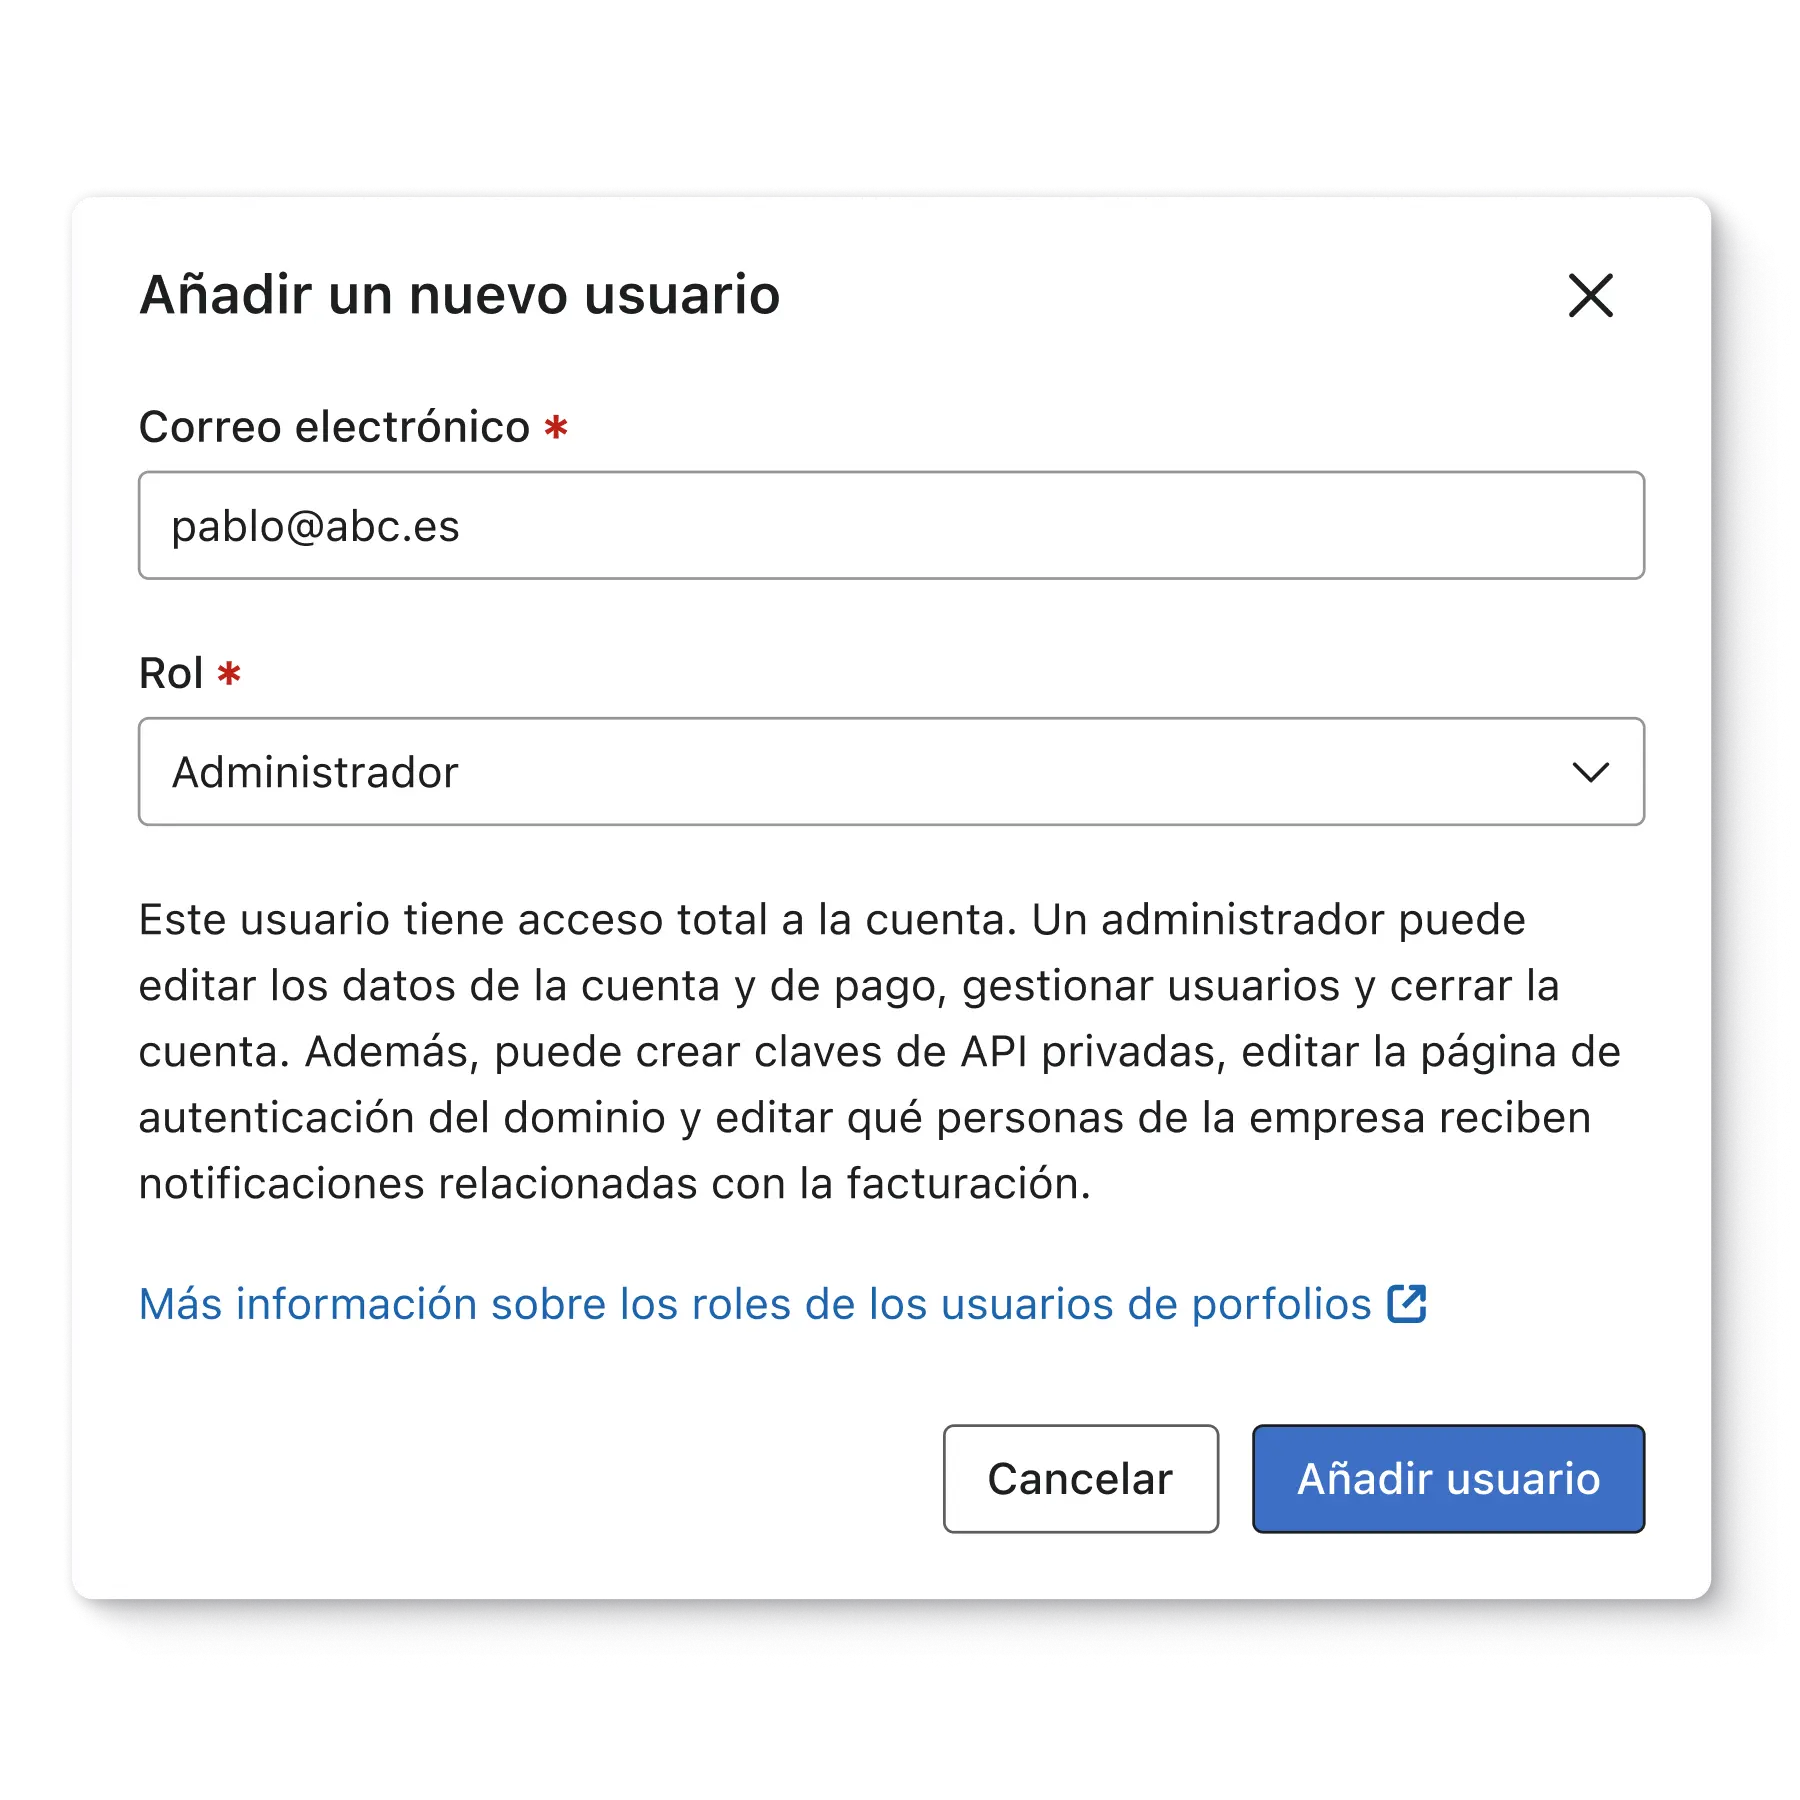Select the pablo@abc.es email text
The width and height of the screenshot is (1800, 1800).
315,527
